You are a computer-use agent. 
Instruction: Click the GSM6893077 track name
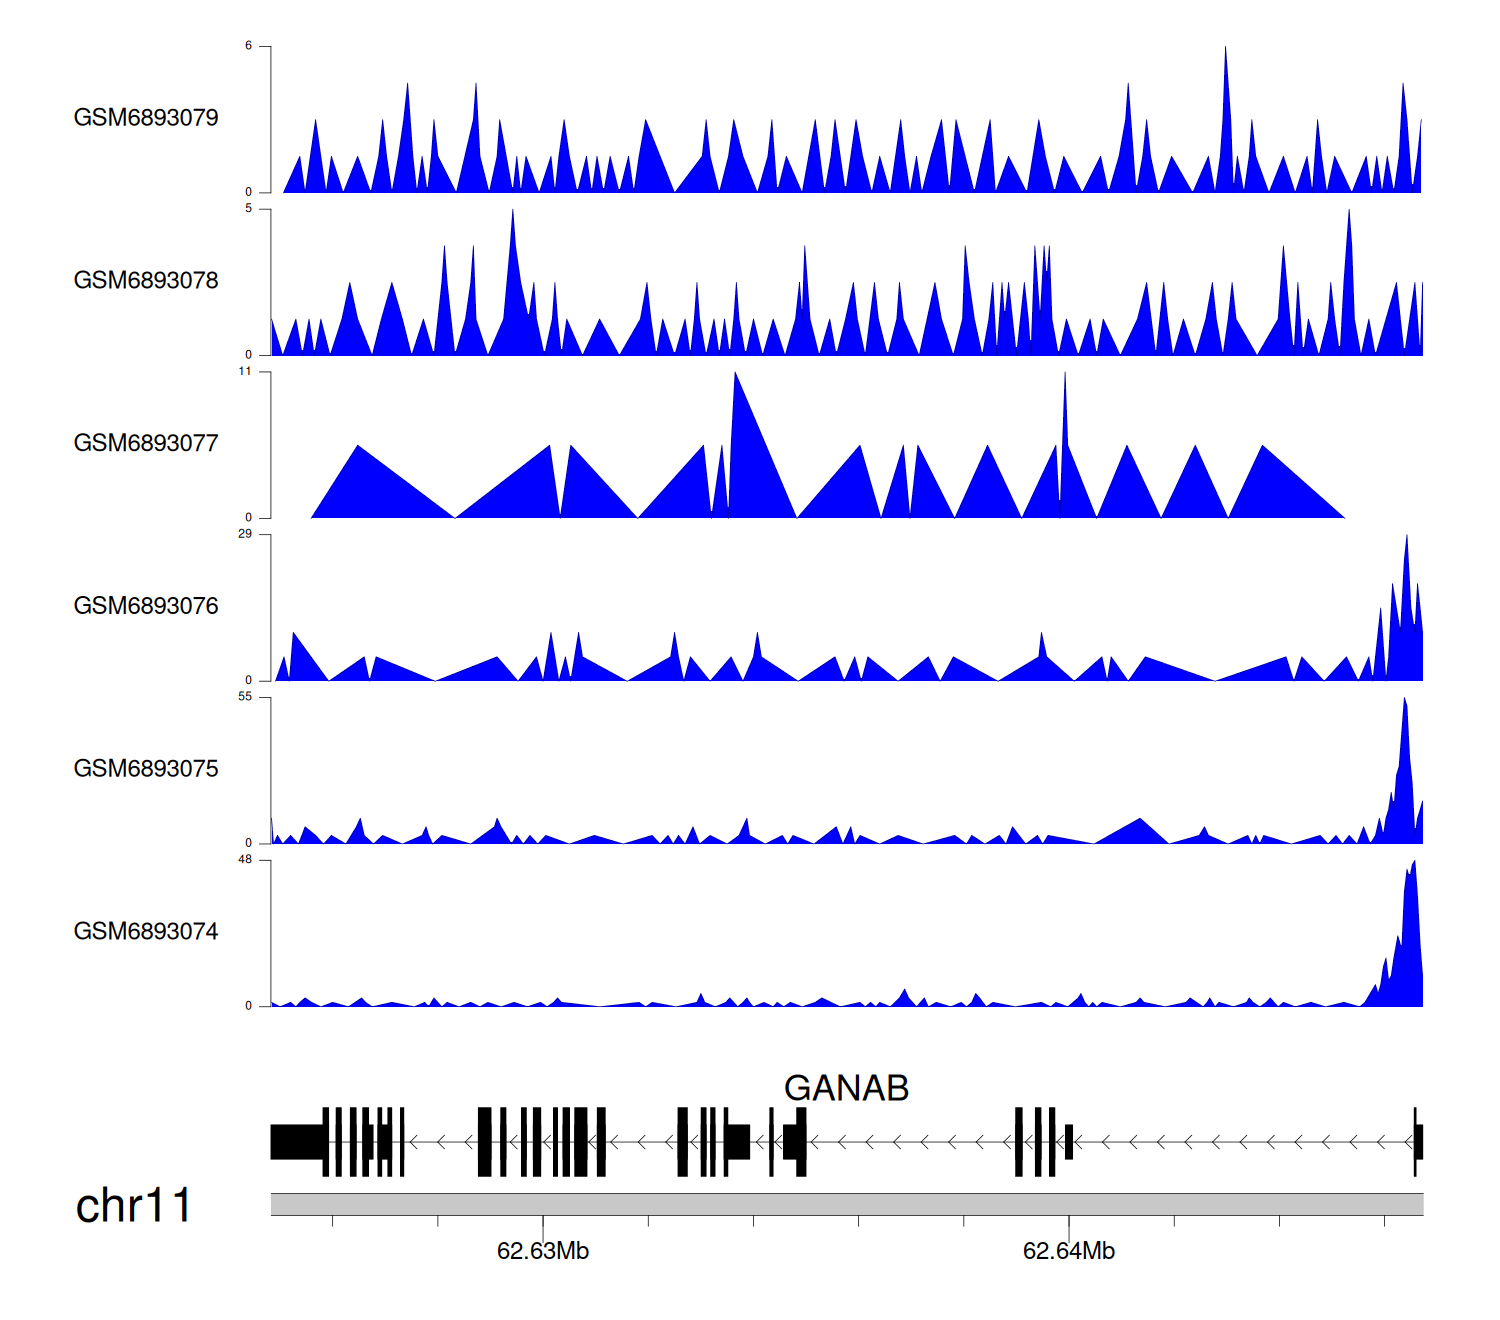[146, 443]
